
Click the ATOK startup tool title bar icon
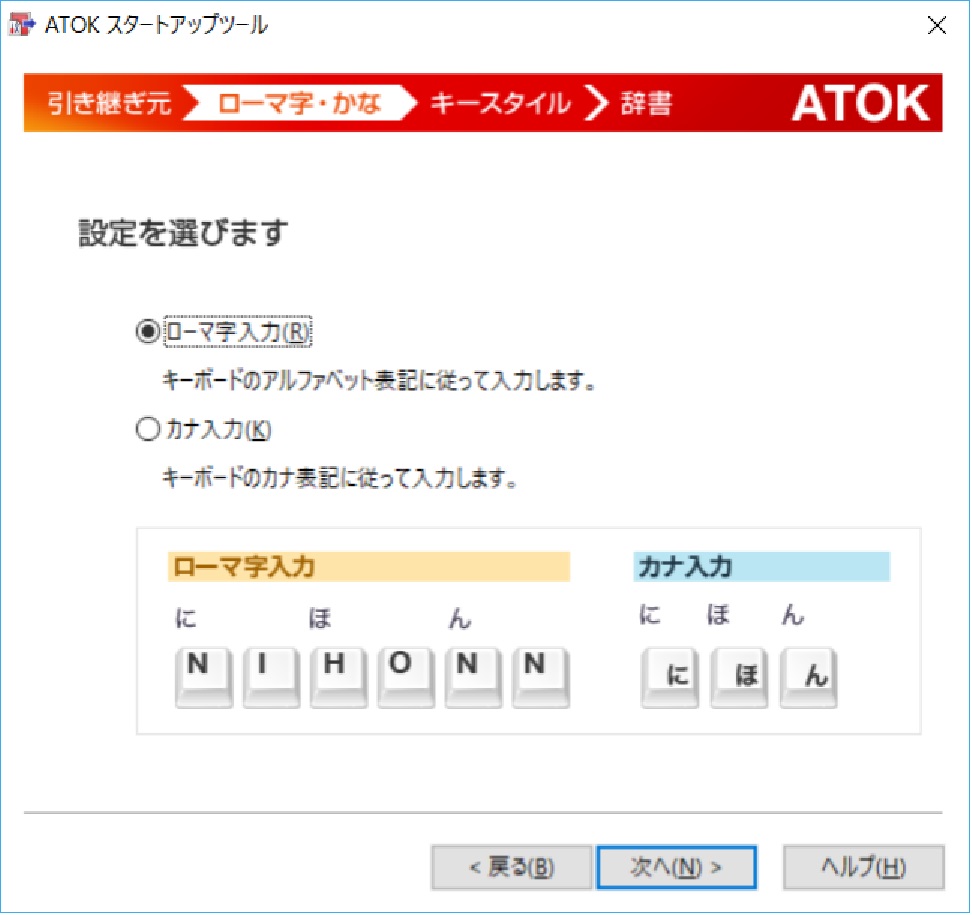tap(22, 25)
